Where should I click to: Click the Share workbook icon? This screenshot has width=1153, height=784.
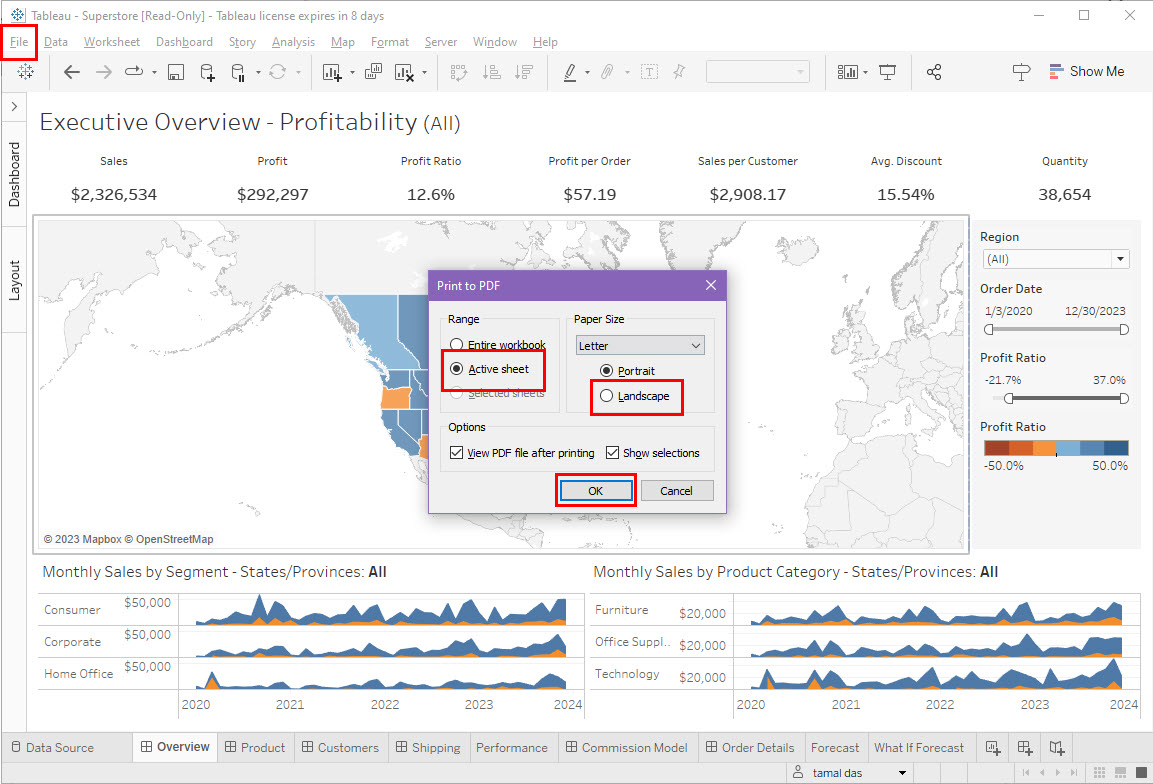(934, 71)
